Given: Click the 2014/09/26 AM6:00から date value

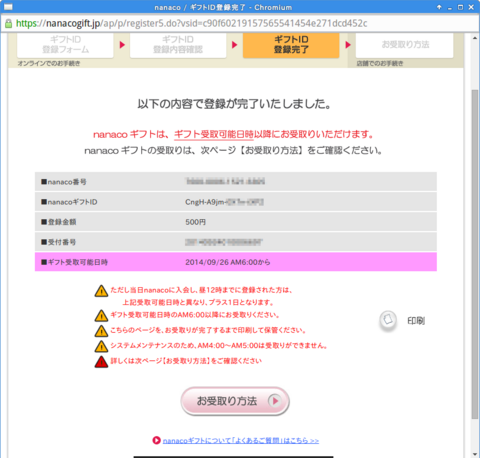Looking at the screenshot, I should point(228,262).
